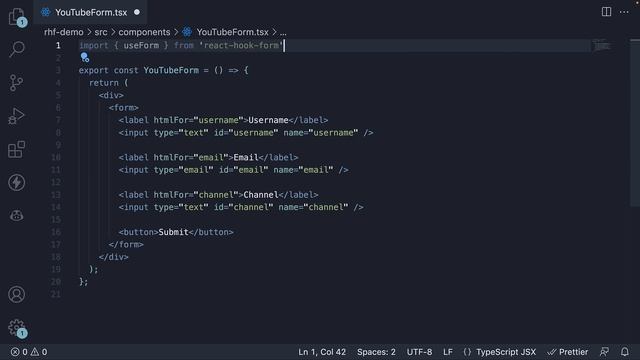
Task: Open the Copilot chat robot icon
Action: 16,215
